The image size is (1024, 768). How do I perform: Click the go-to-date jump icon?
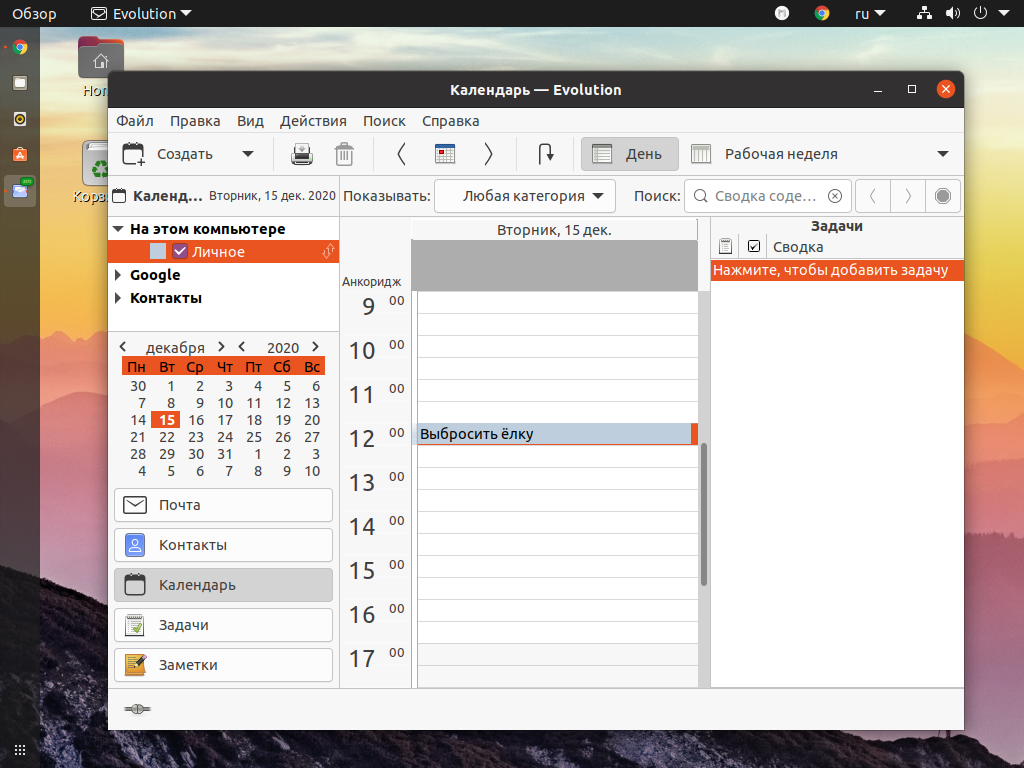point(546,154)
